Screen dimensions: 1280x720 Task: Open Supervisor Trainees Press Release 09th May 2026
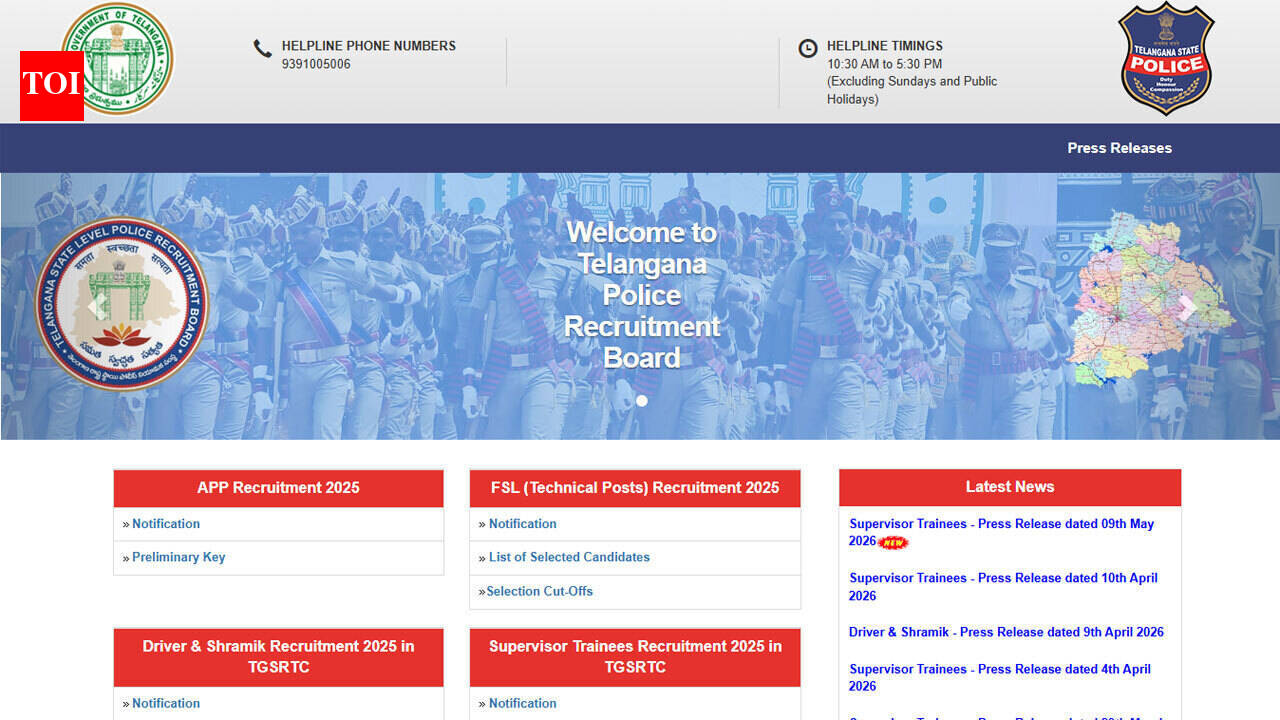pyautogui.click(x=1002, y=532)
